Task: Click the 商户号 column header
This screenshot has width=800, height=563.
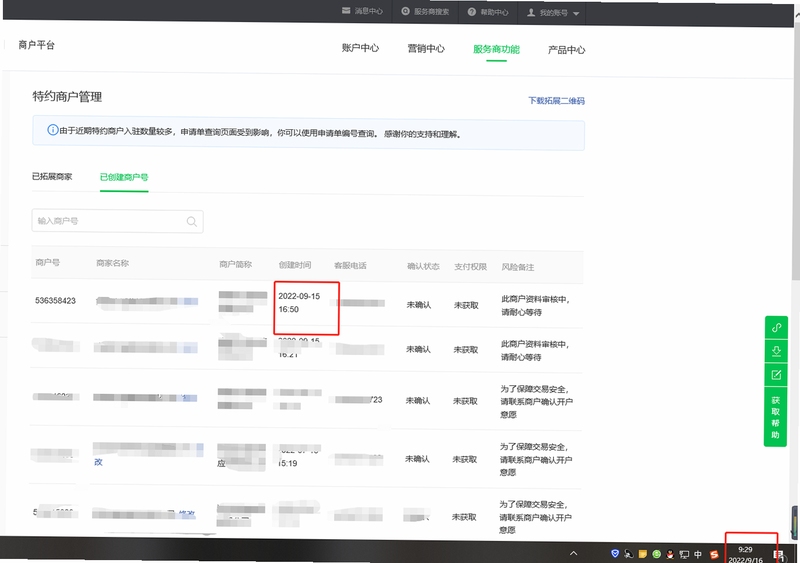Action: 47,262
